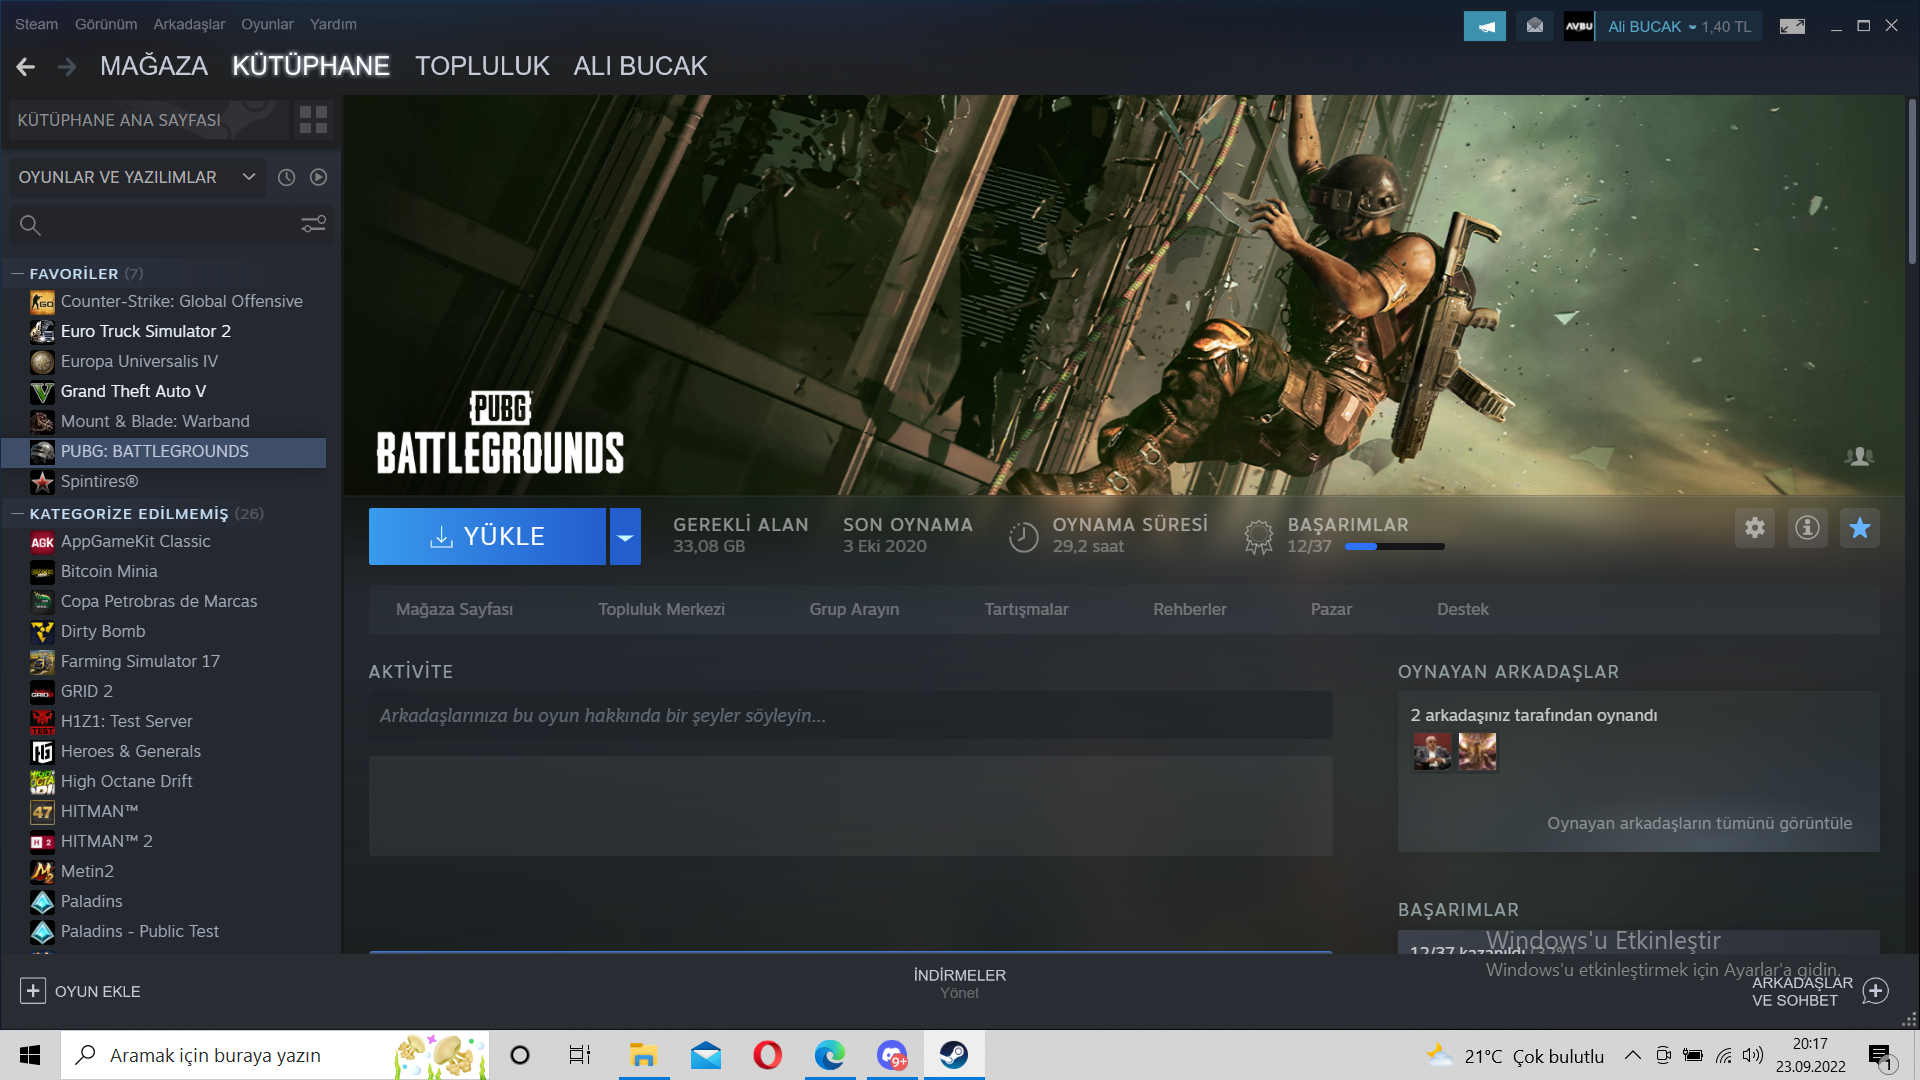Open Opera browser from taskbar
This screenshot has height=1080, width=1920.
(768, 1055)
